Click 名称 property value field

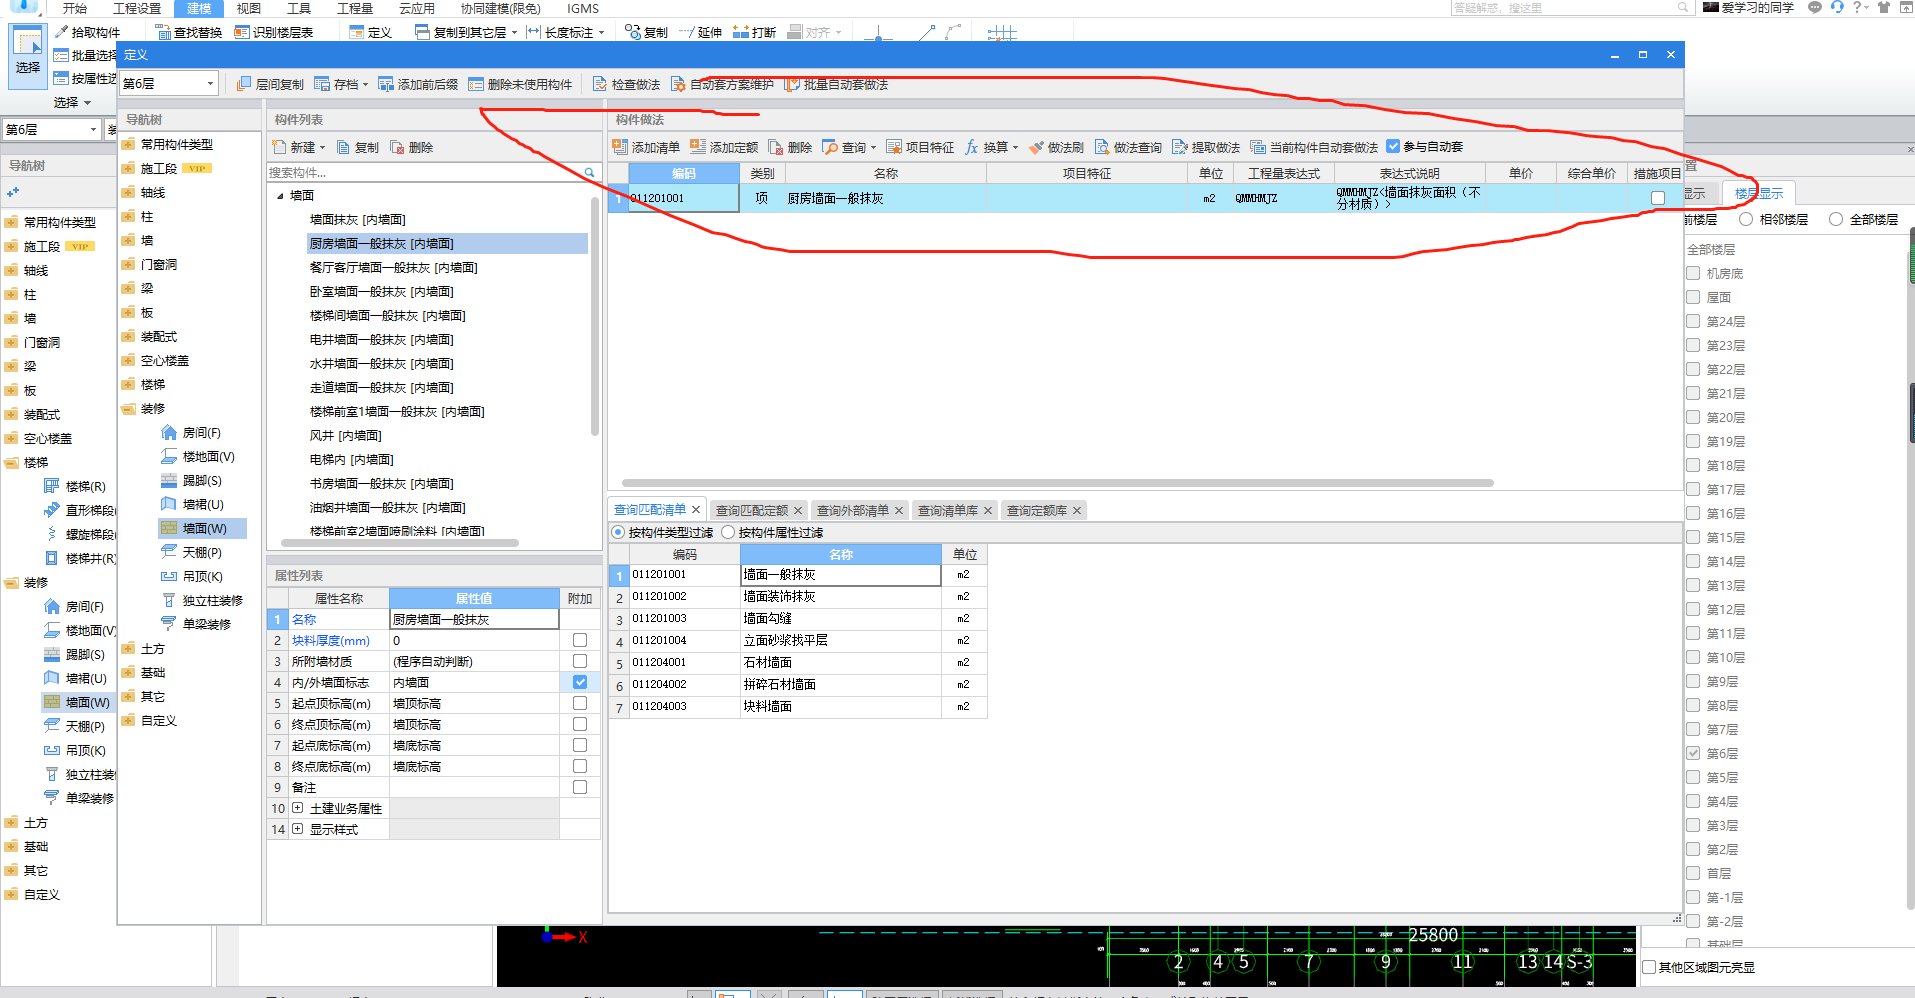click(x=474, y=620)
